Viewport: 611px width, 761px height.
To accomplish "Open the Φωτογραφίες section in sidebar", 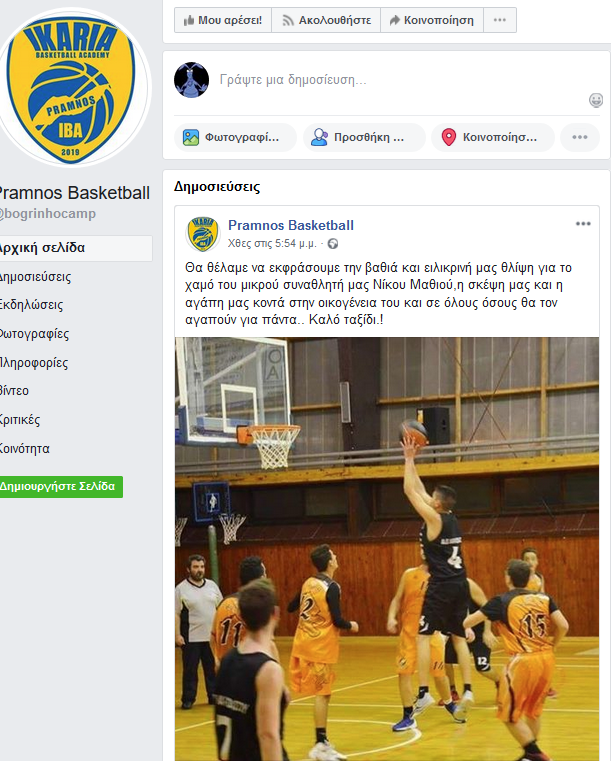I will [x=34, y=334].
